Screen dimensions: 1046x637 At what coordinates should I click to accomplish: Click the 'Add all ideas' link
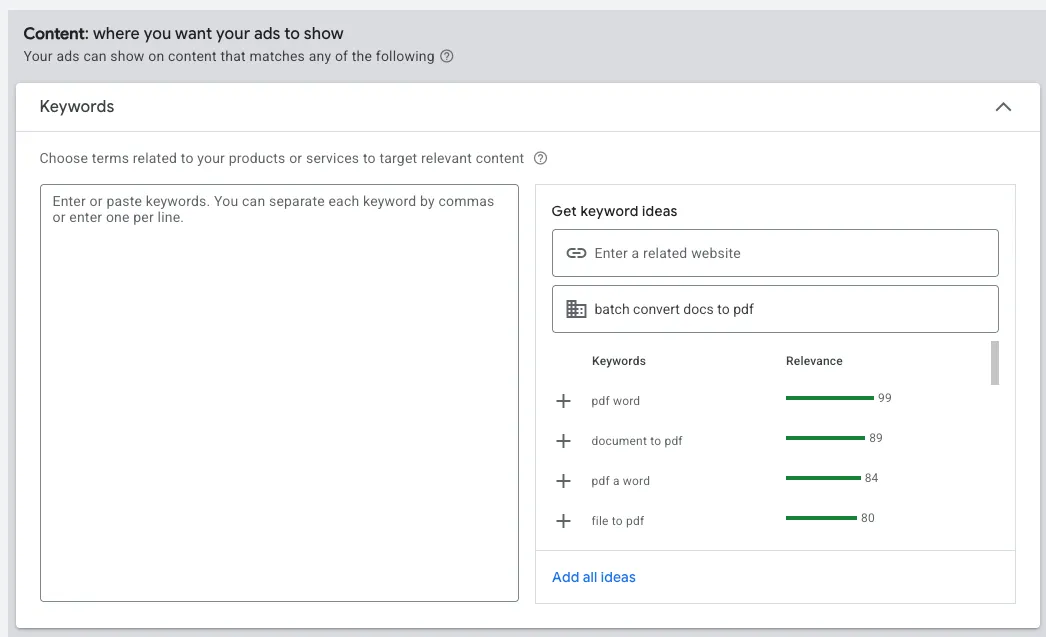[x=594, y=577]
